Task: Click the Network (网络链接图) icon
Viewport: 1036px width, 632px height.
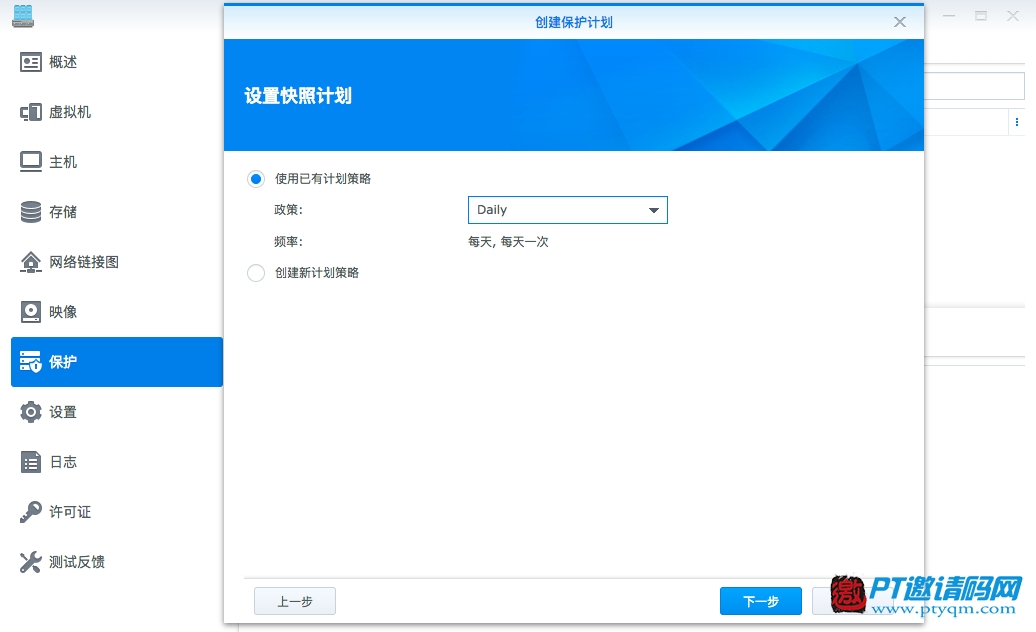Action: click(31, 262)
